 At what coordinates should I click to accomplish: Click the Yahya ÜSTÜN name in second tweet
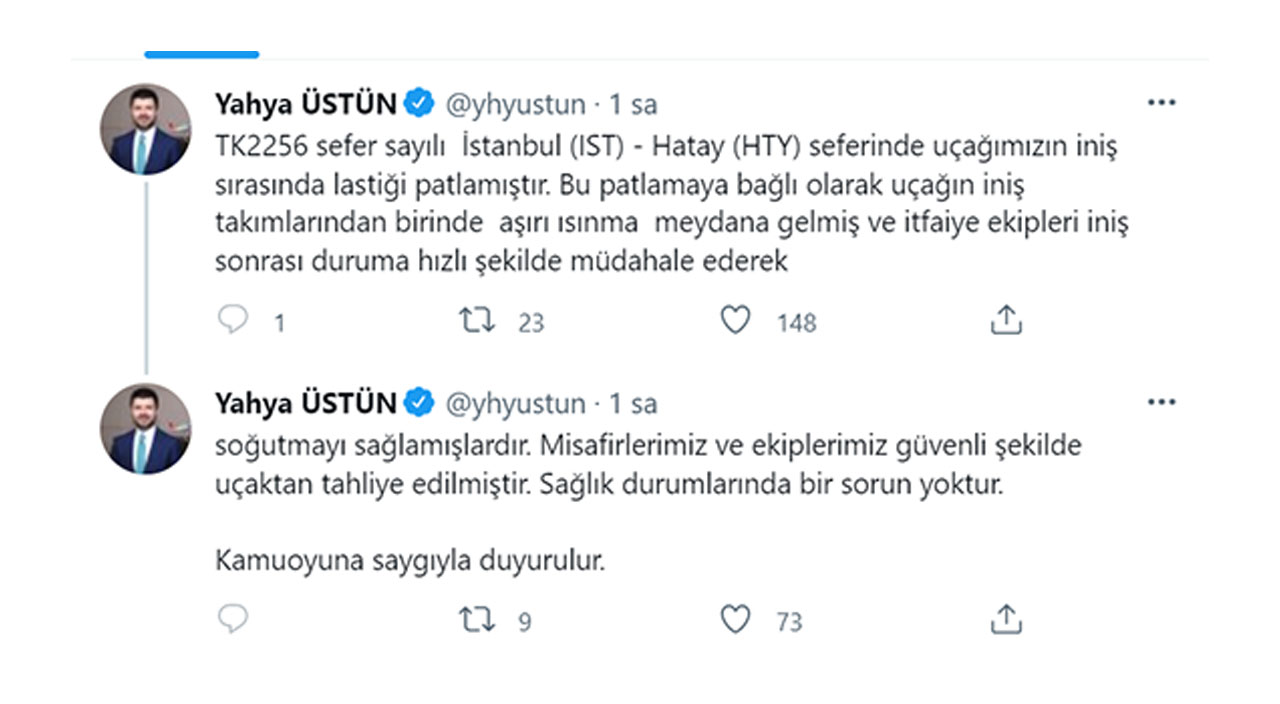pos(305,403)
